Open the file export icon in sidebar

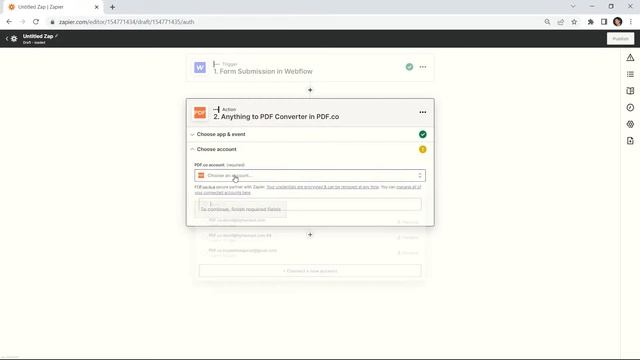click(630, 141)
